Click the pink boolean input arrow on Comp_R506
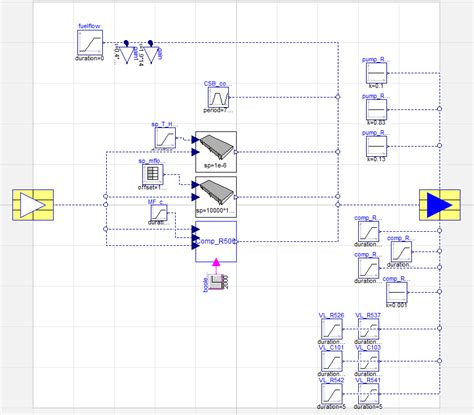The height and width of the screenshot is (415, 474). (x=216, y=262)
